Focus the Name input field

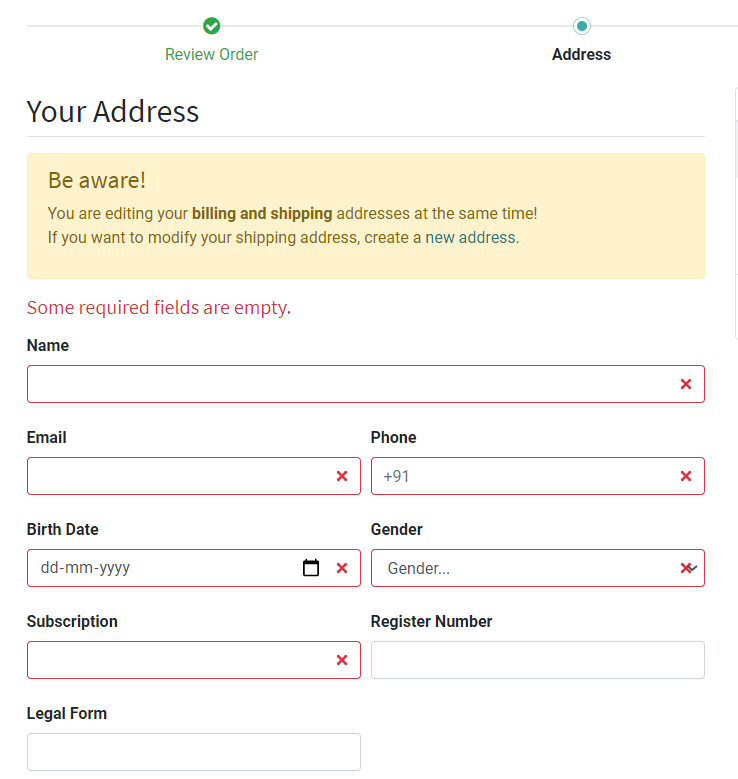pyautogui.click(x=366, y=384)
